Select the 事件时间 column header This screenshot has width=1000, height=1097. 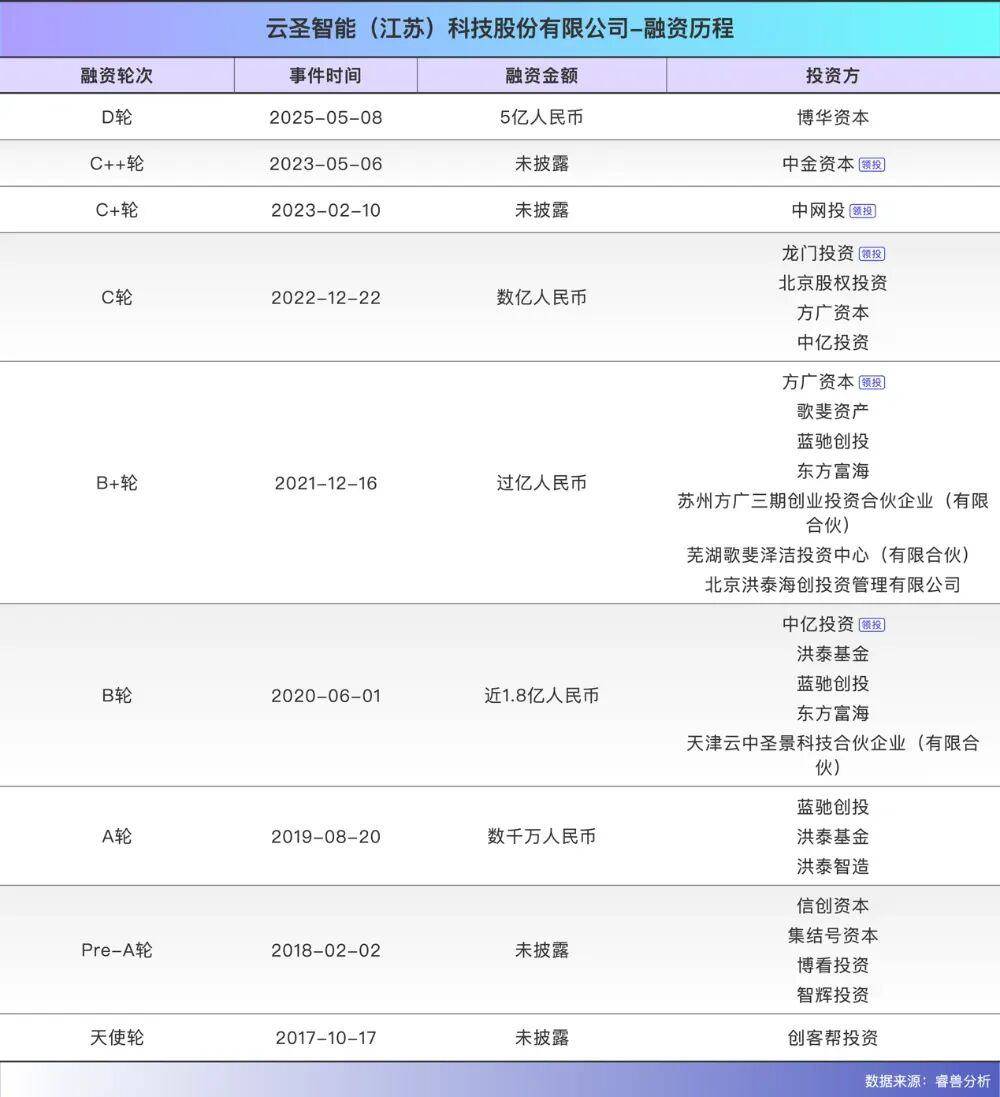325,76
